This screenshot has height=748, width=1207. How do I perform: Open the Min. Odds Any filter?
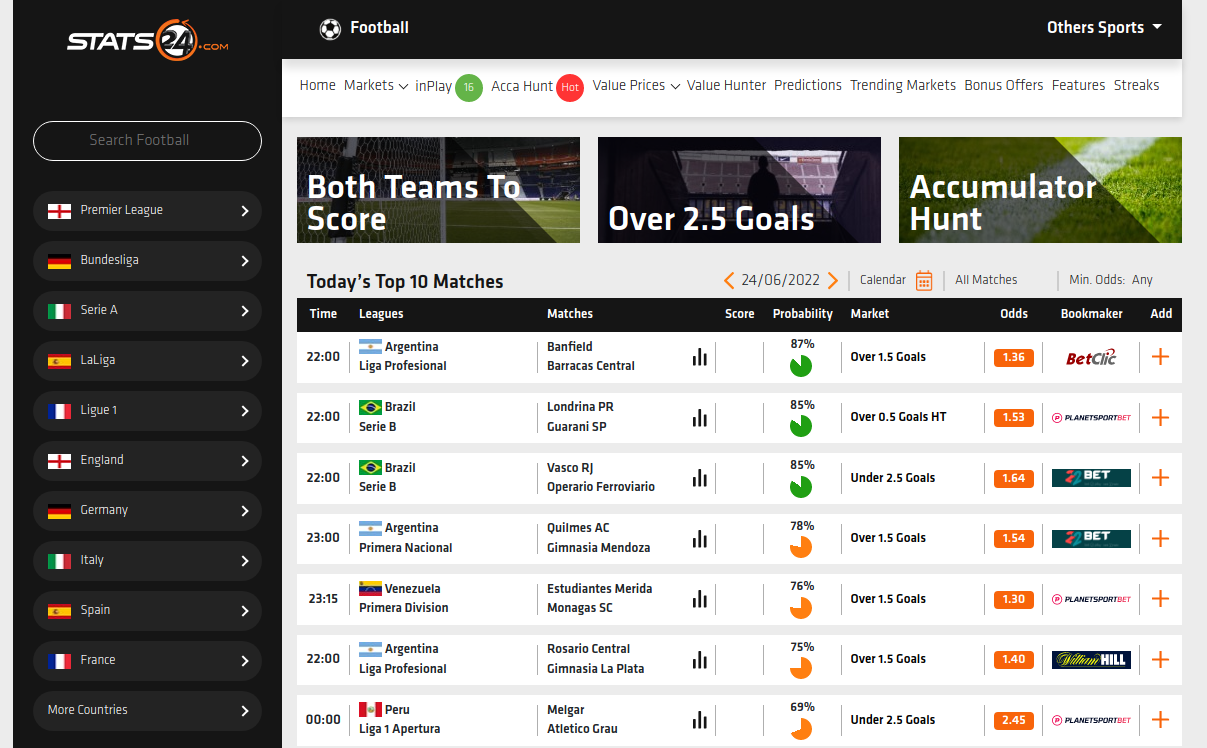click(x=1111, y=280)
